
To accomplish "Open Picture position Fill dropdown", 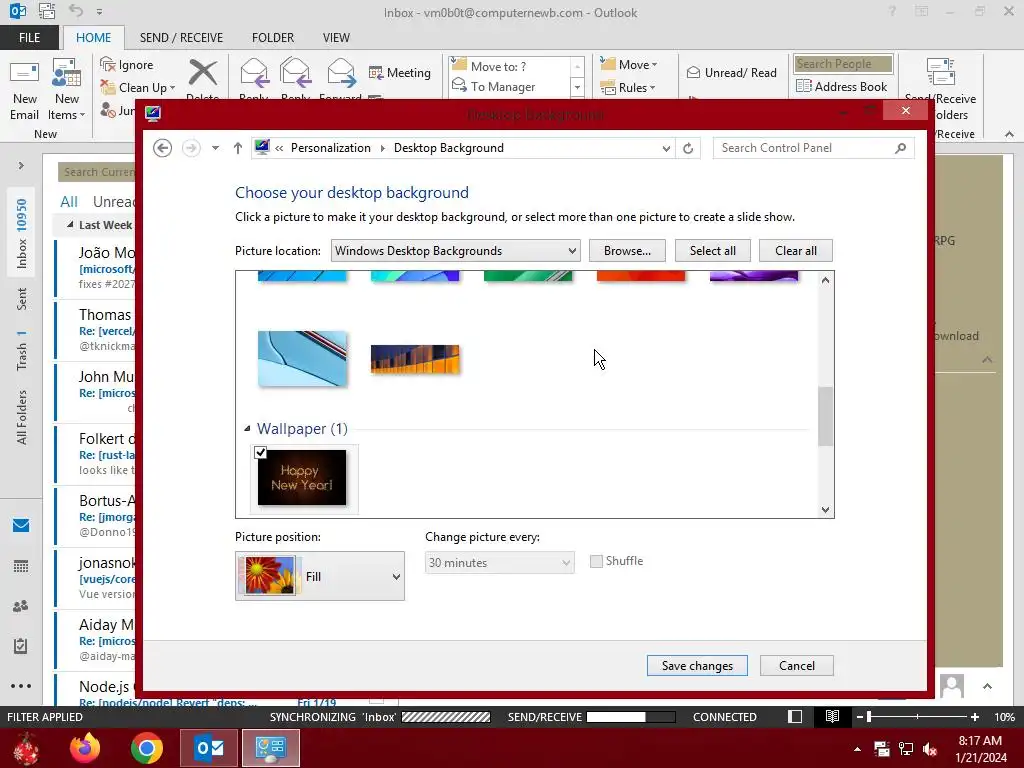I will (x=320, y=576).
